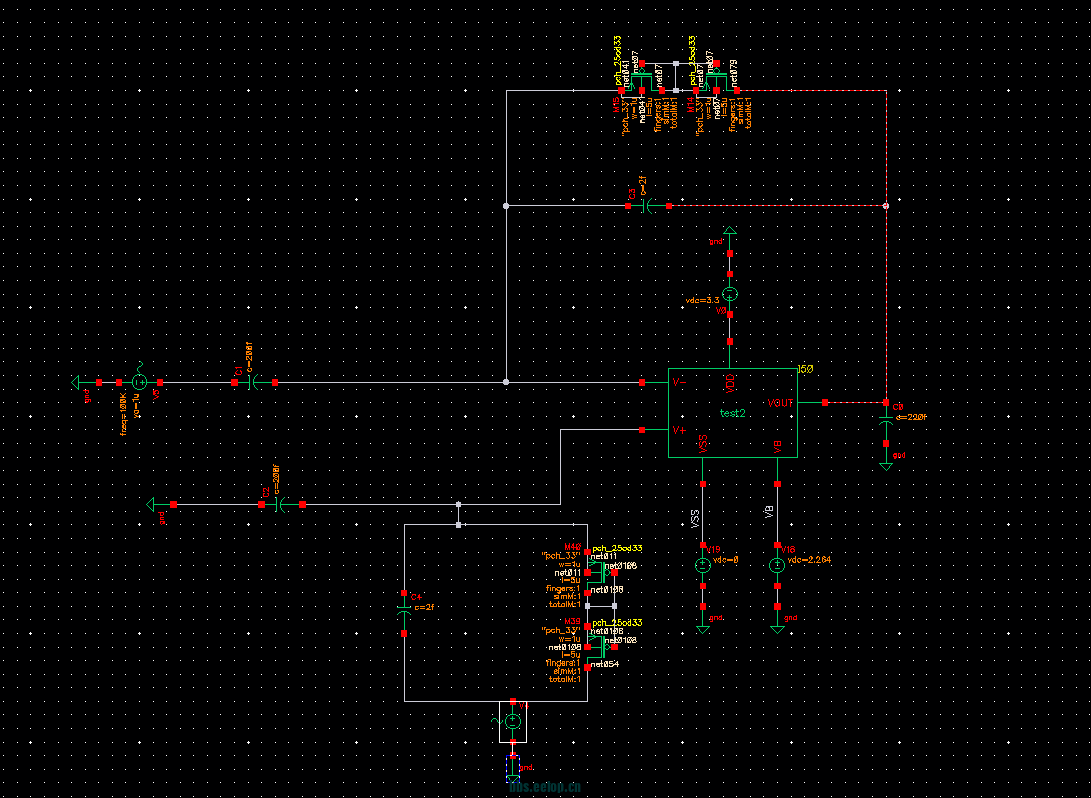Click the rotated 'VB' wire label

(x=769, y=514)
